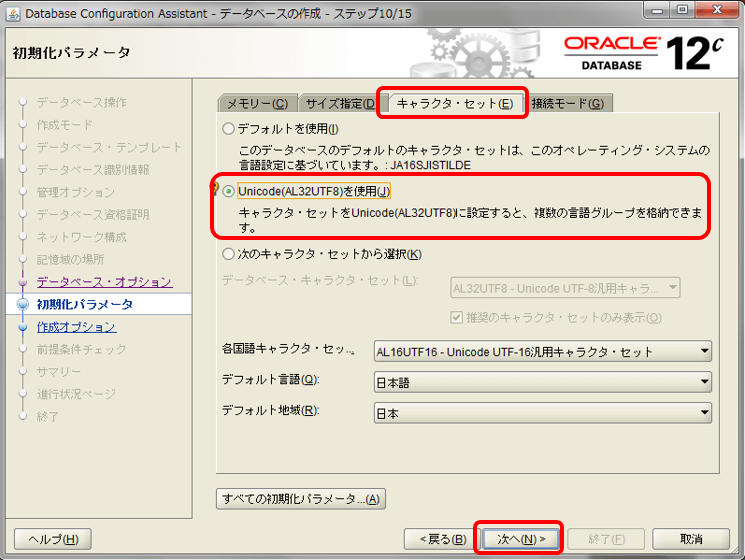The width and height of the screenshot is (745, 560).
Task: Switch to the メモリー tab
Action: (258, 104)
